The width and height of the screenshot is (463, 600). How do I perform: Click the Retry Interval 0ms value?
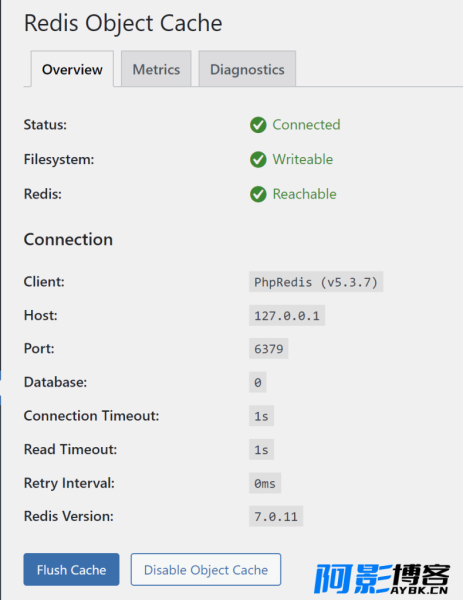tap(265, 483)
